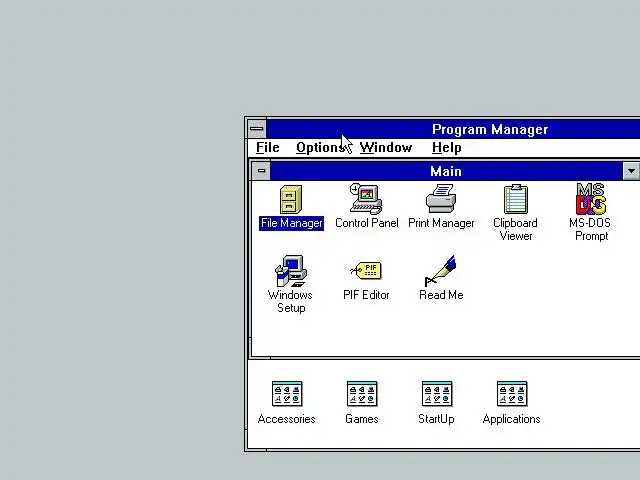This screenshot has height=480, width=640.
Task: Click the 'Games' label text
Action: click(362, 419)
